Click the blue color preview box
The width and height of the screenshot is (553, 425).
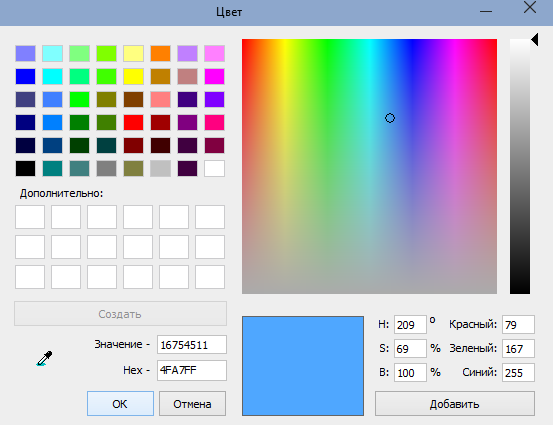(303, 366)
